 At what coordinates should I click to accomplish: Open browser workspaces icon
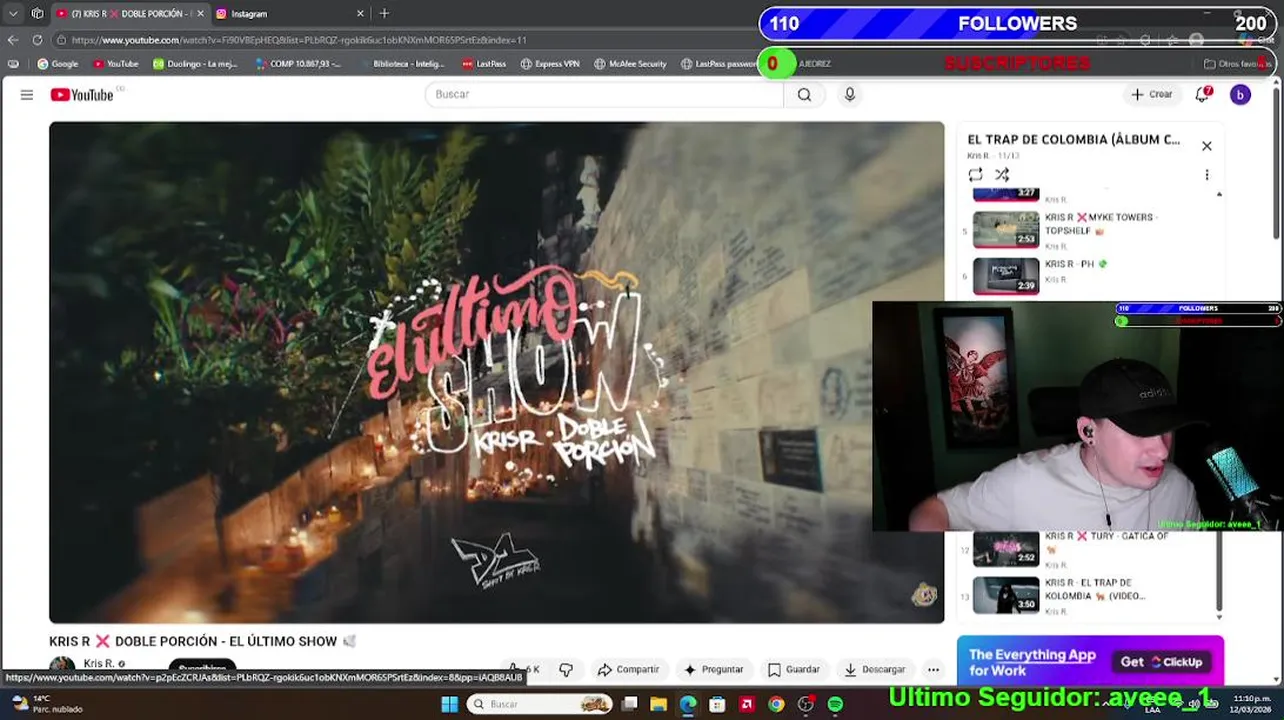tap(37, 14)
